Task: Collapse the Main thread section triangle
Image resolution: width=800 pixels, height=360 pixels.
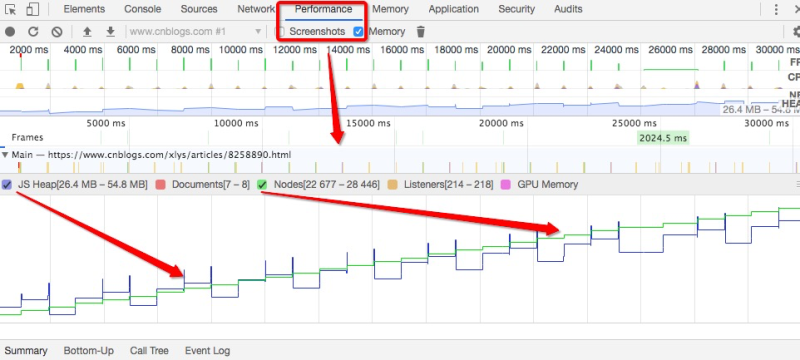Action: (x=5, y=155)
